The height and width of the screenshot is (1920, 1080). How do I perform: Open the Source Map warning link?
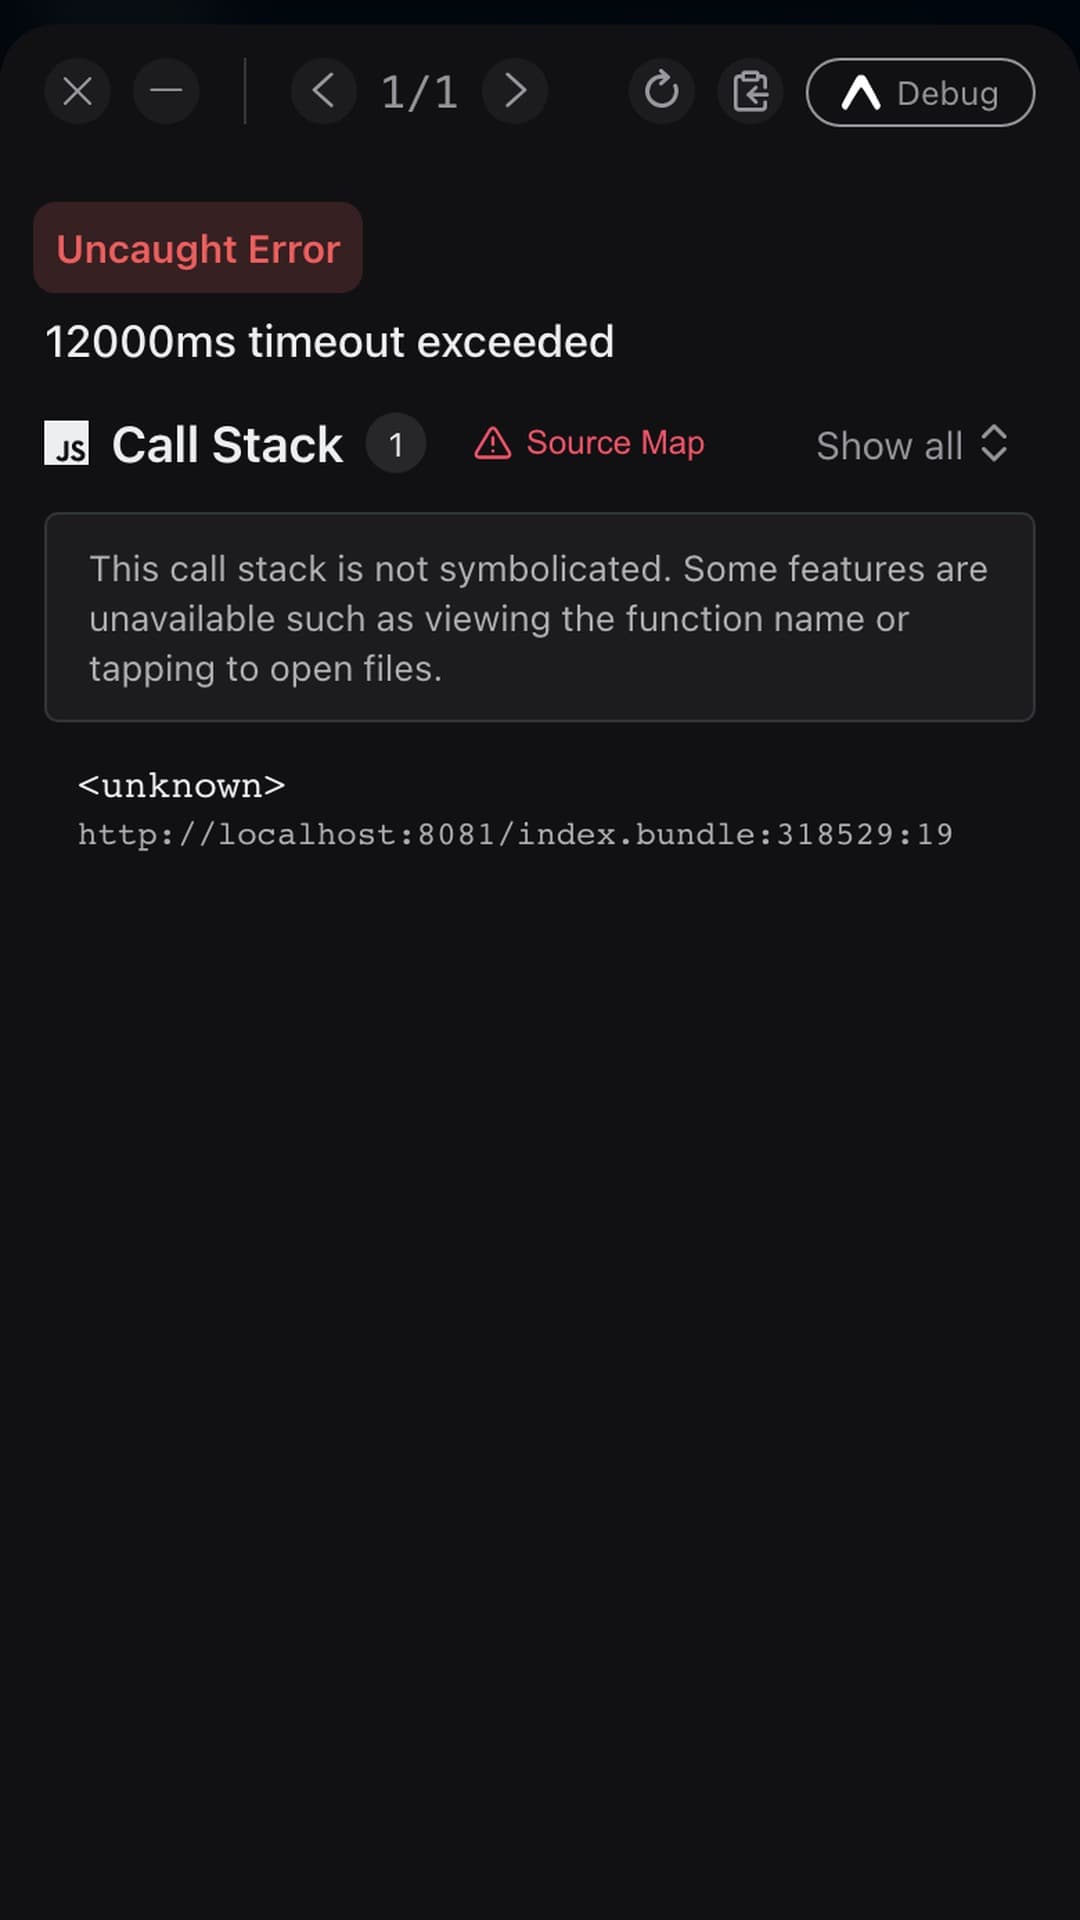589,443
